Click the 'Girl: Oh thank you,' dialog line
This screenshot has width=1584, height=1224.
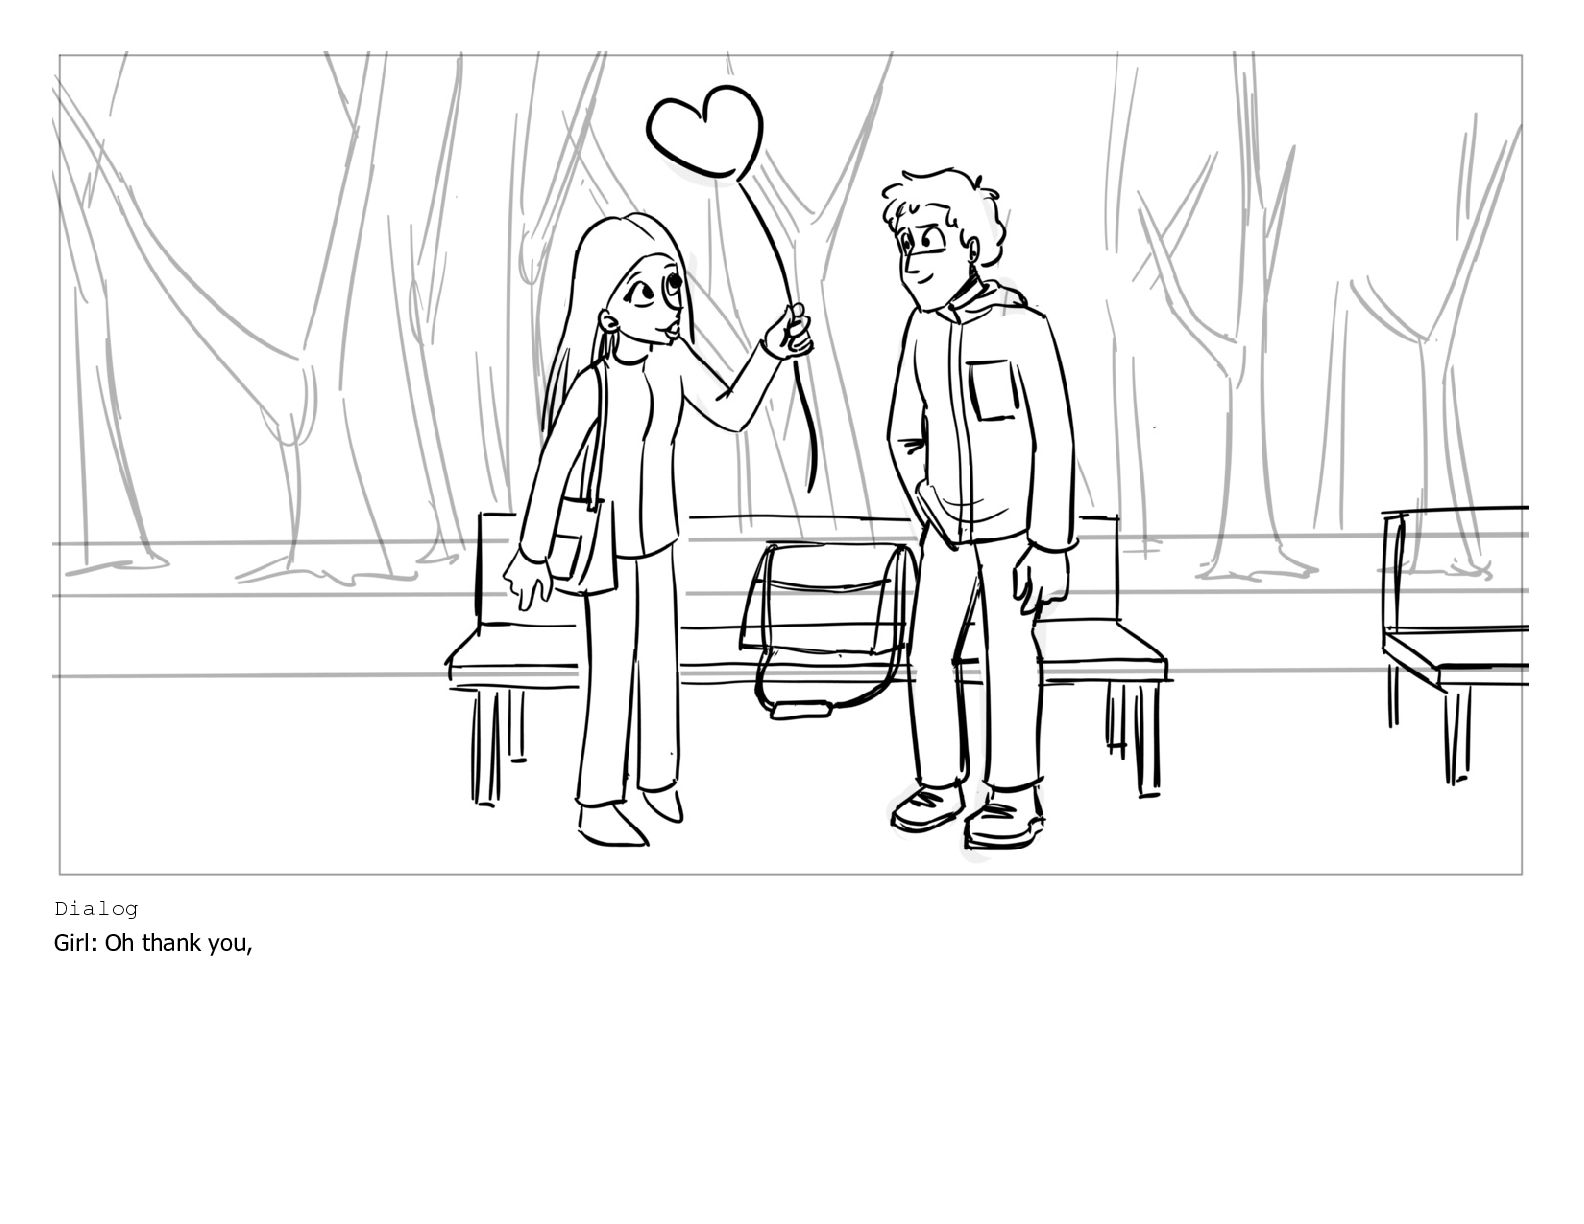[153, 943]
